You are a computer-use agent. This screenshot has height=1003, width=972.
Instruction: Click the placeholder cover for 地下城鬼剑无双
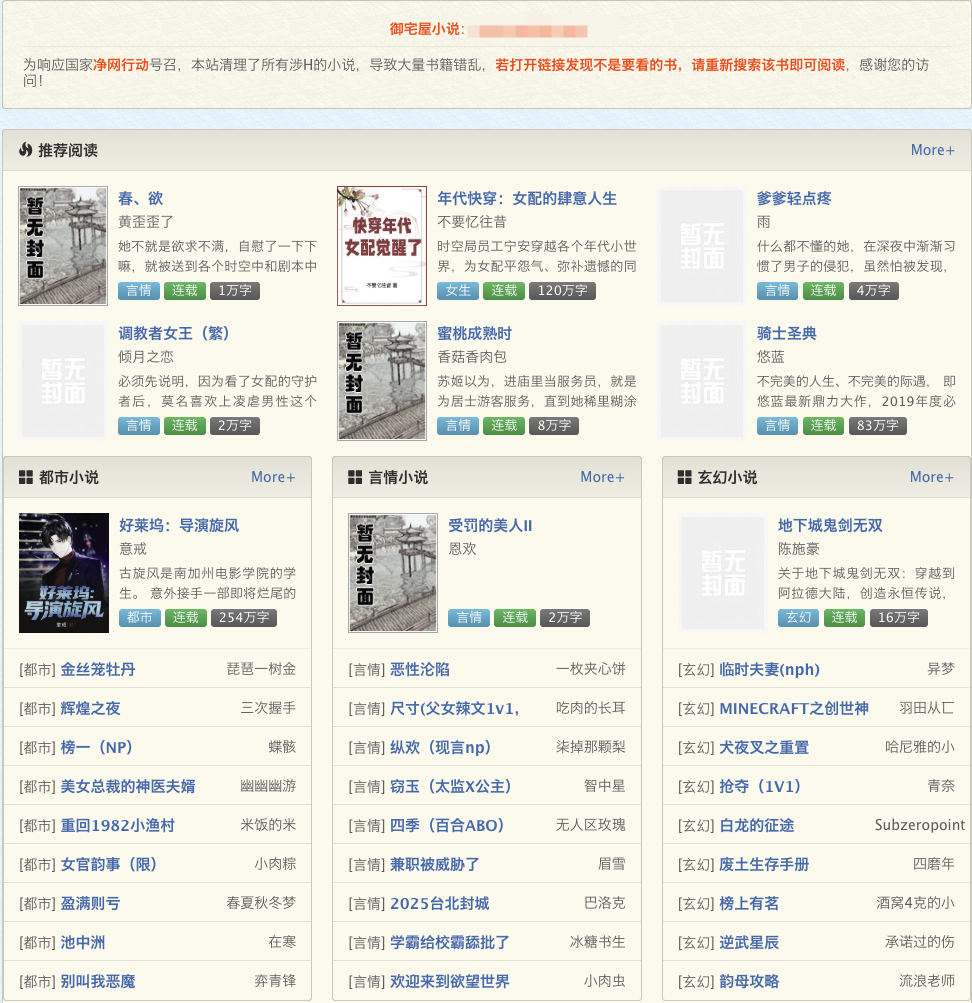coord(723,573)
